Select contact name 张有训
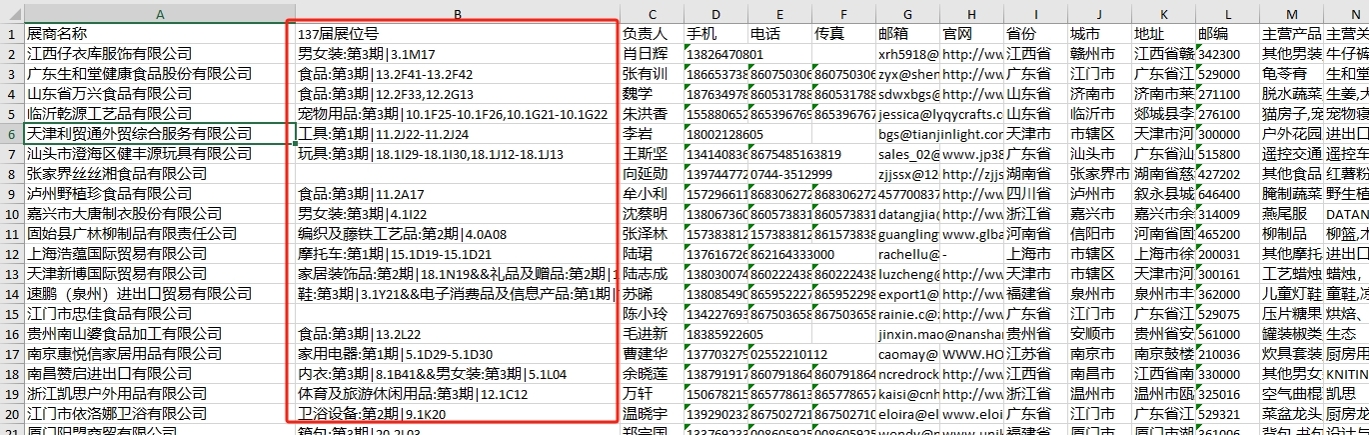This screenshot has height=435, width=1369. 651,73
